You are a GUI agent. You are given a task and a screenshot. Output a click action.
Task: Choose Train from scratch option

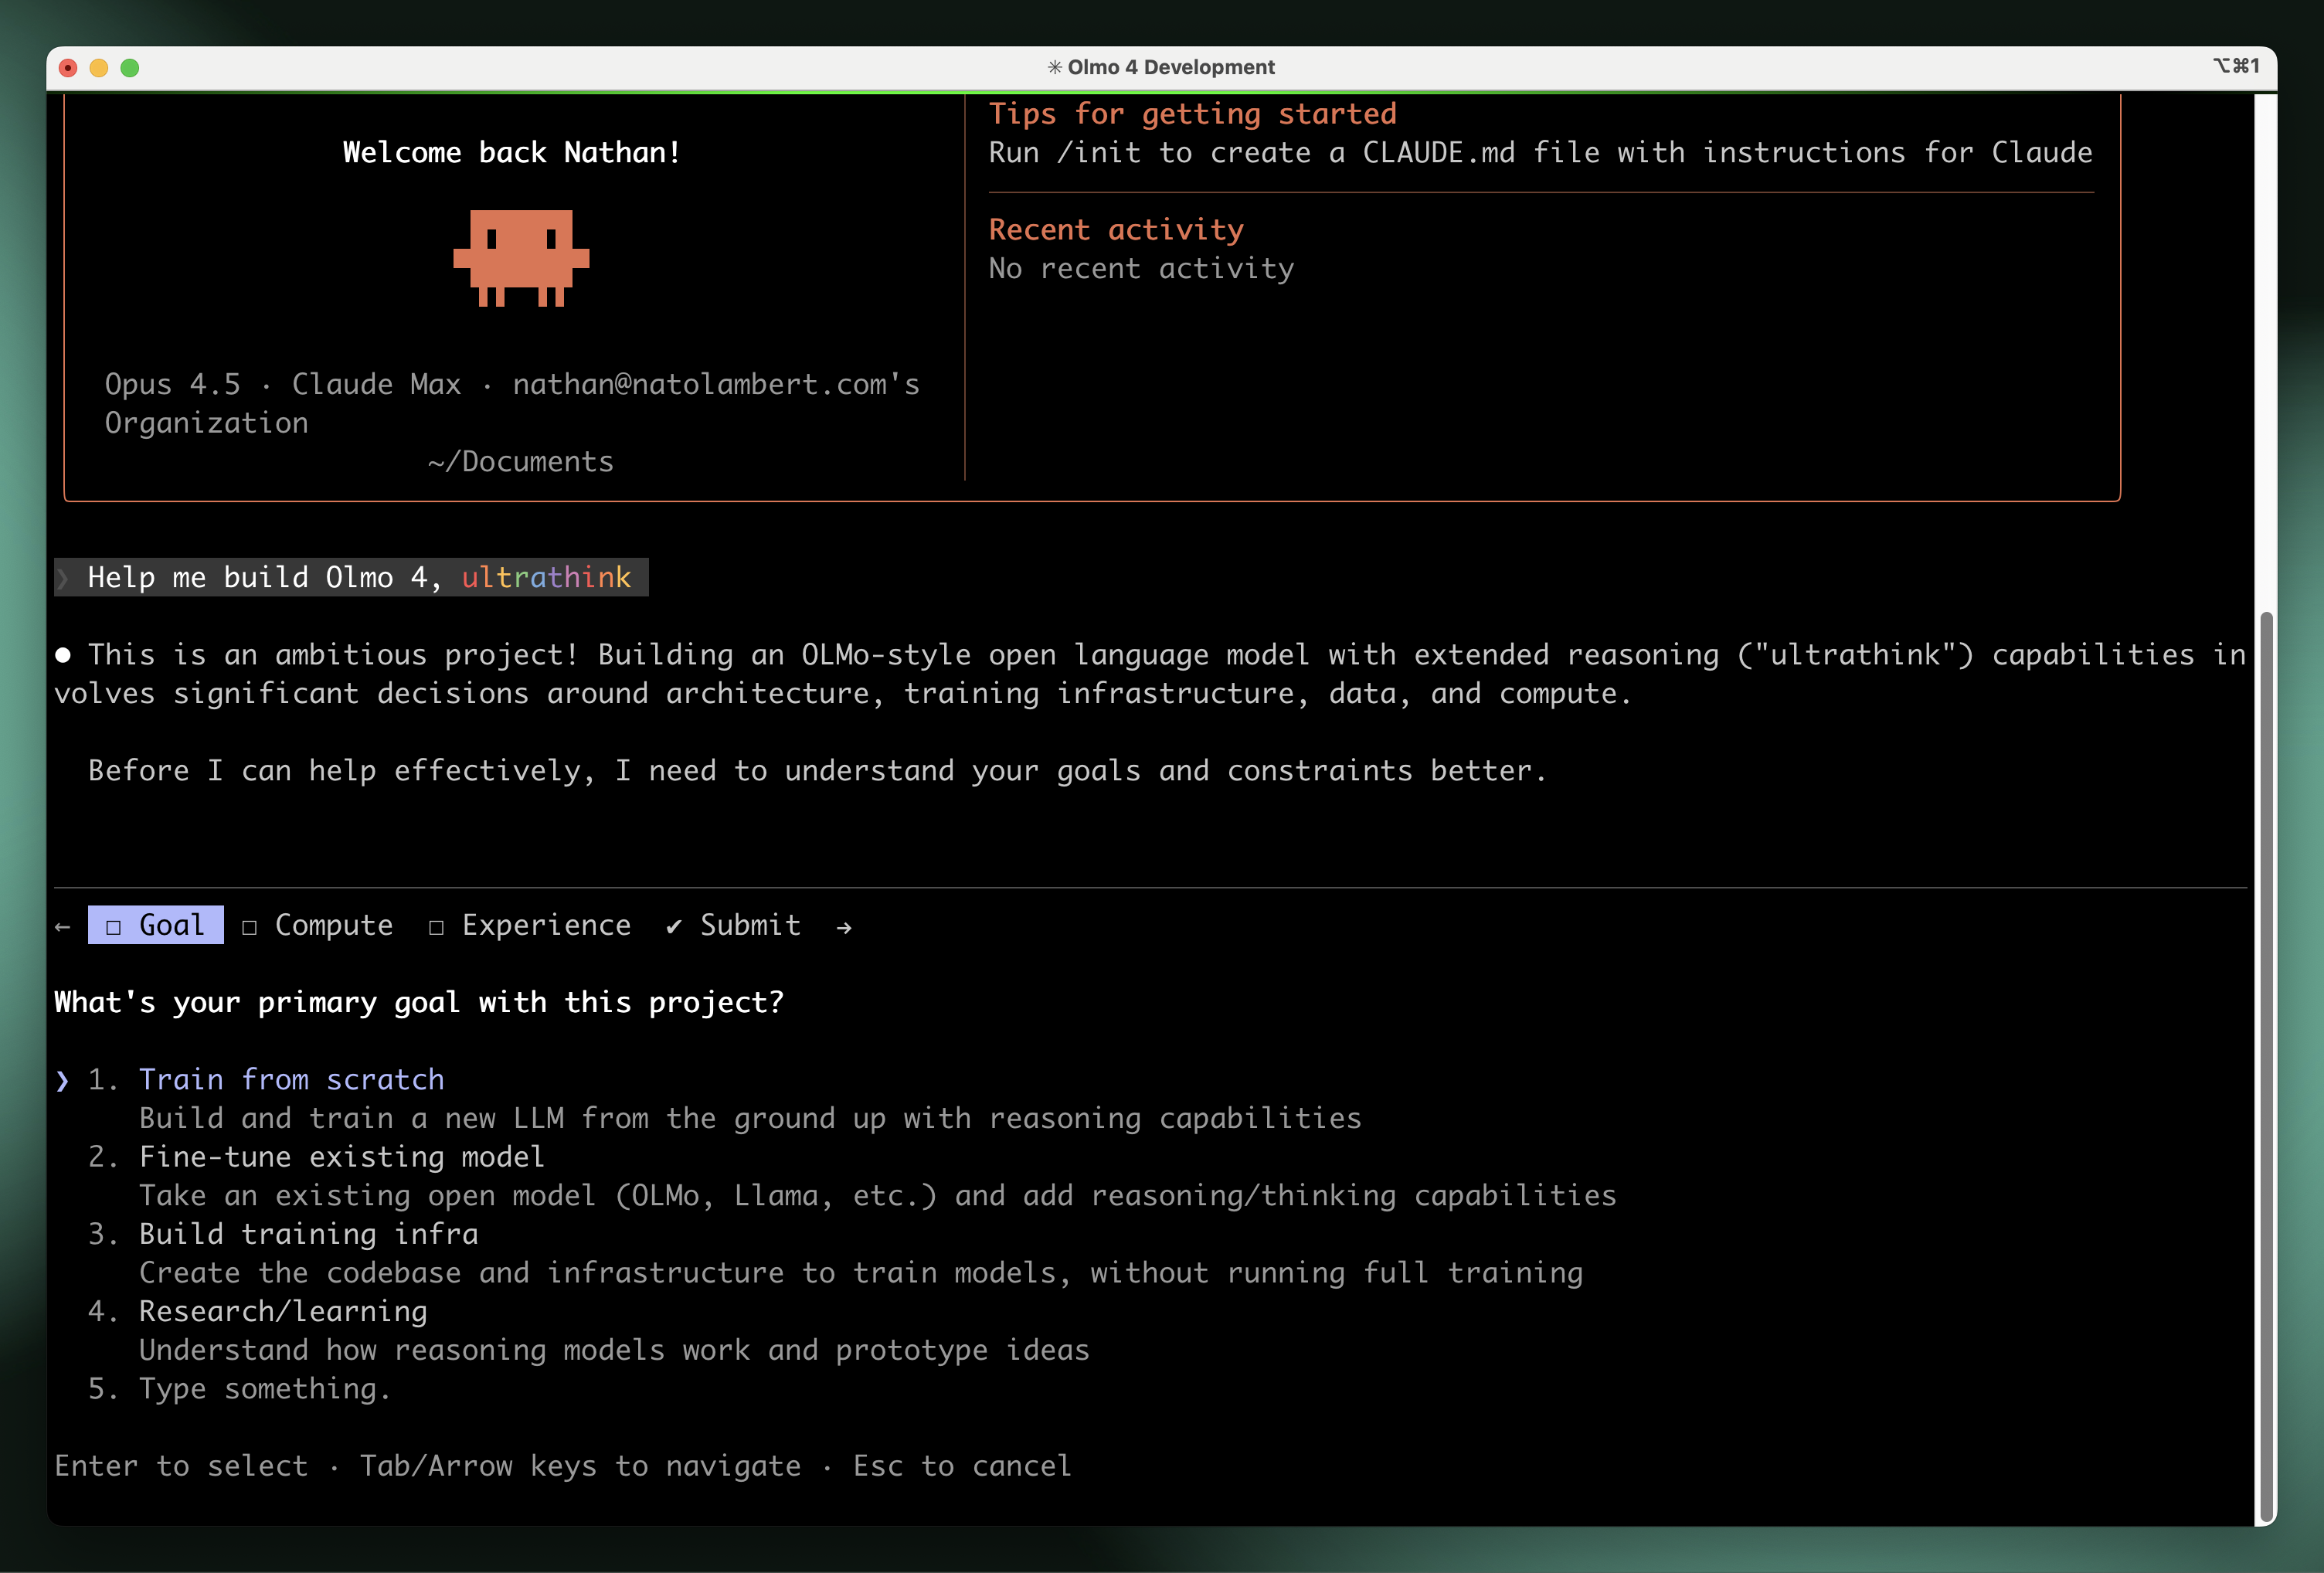point(292,1080)
